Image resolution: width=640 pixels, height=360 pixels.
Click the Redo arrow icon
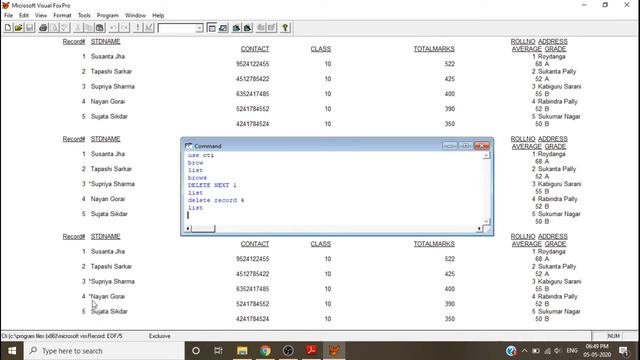tap(124, 28)
